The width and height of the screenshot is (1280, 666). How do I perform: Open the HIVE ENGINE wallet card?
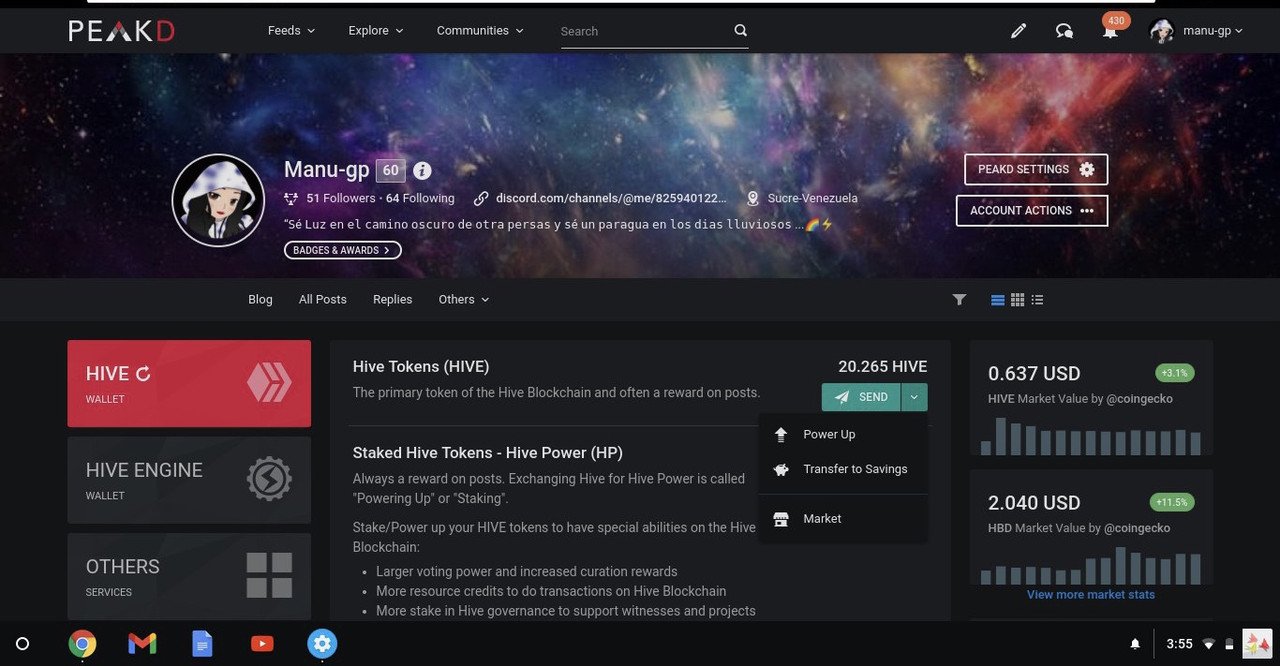pos(189,480)
